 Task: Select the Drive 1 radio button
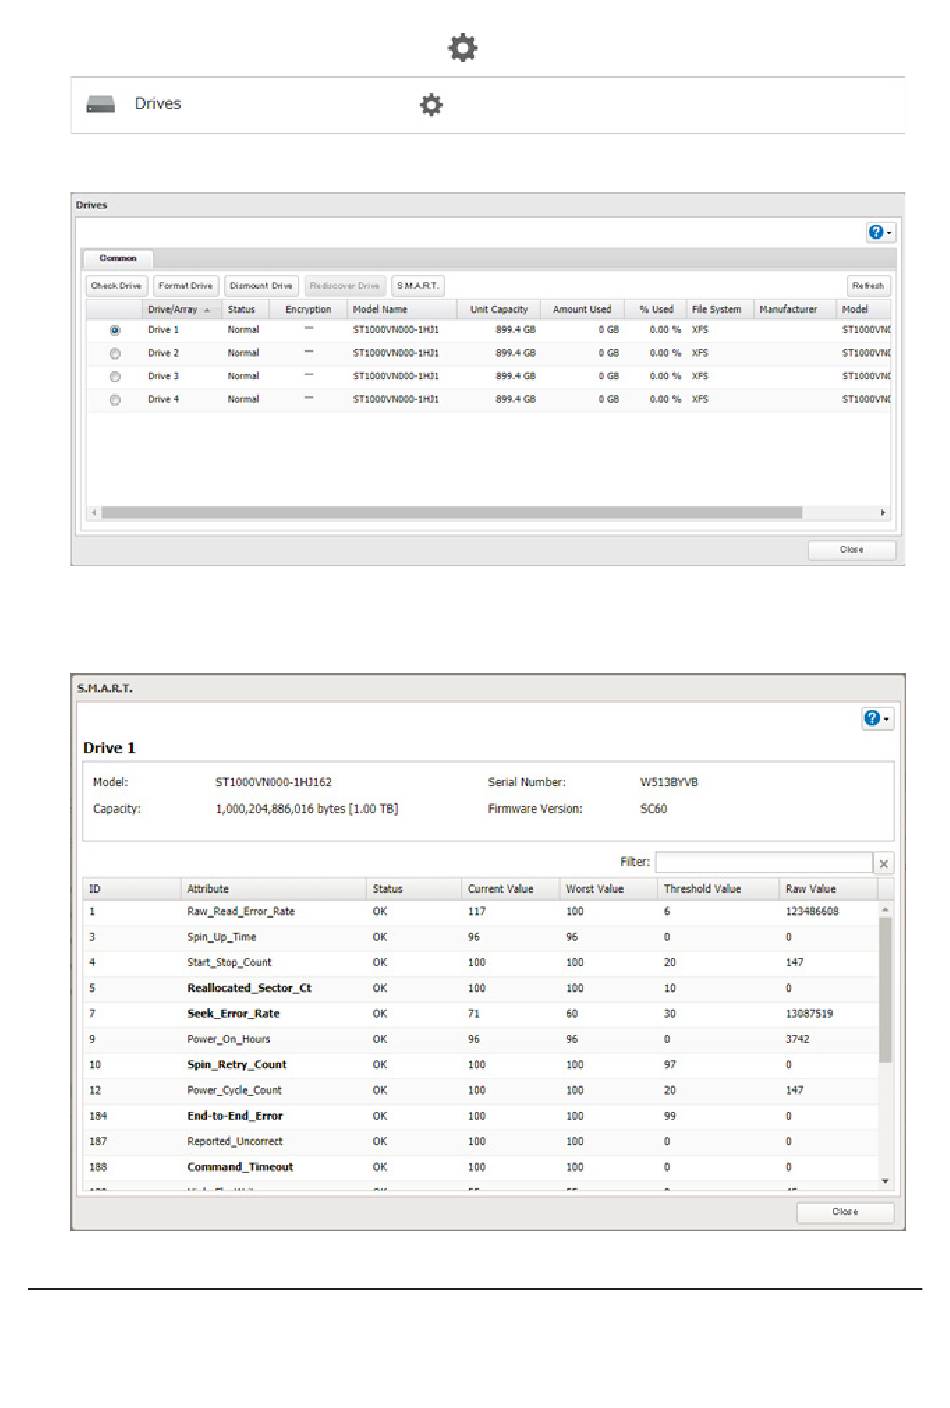[115, 330]
